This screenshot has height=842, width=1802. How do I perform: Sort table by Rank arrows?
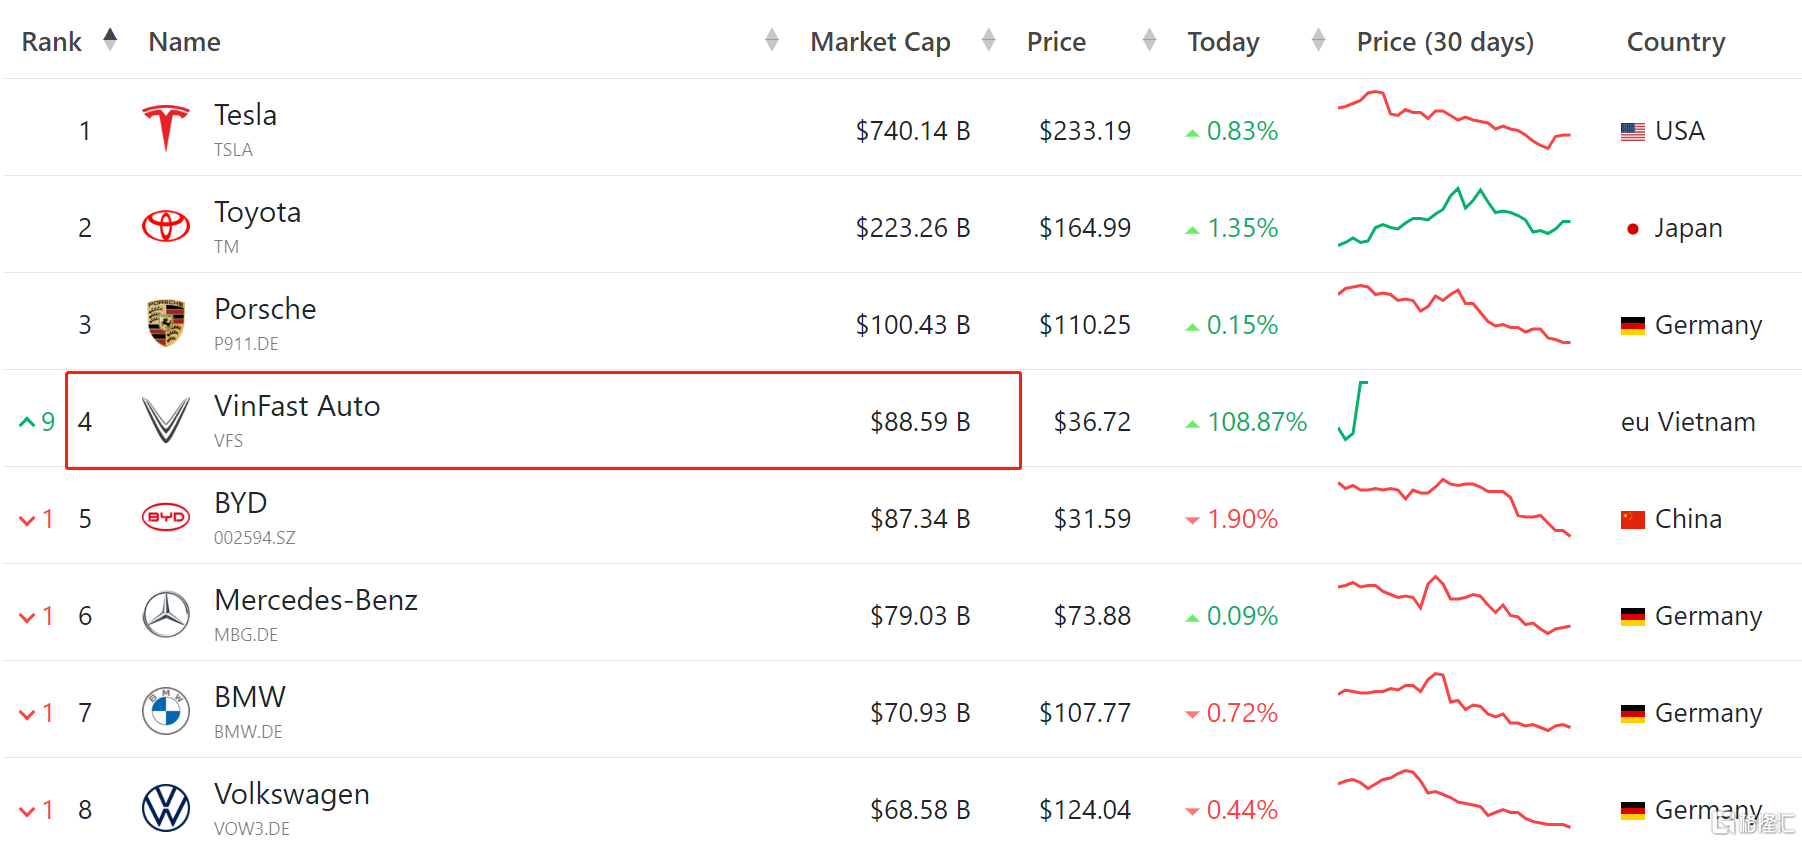pos(110,40)
